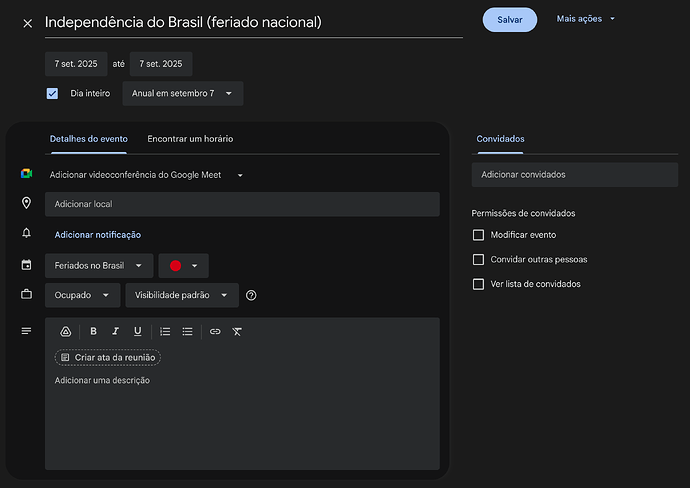Insert a numbered list in the description
This screenshot has width=690, height=488.
point(165,331)
